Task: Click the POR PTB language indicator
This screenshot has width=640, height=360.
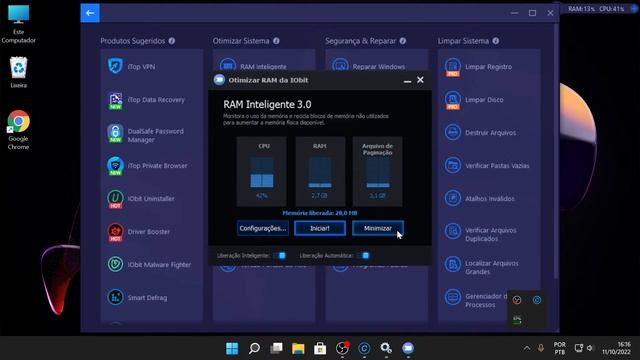Action: click(x=560, y=348)
